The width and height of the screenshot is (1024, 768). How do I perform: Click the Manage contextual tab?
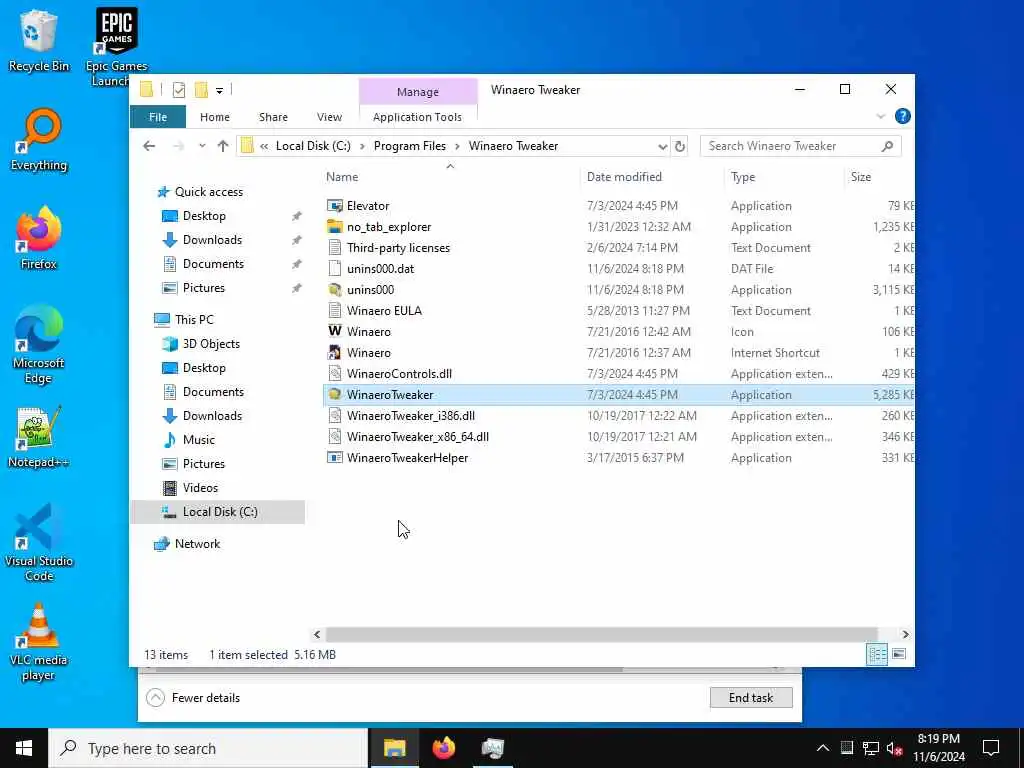click(418, 92)
